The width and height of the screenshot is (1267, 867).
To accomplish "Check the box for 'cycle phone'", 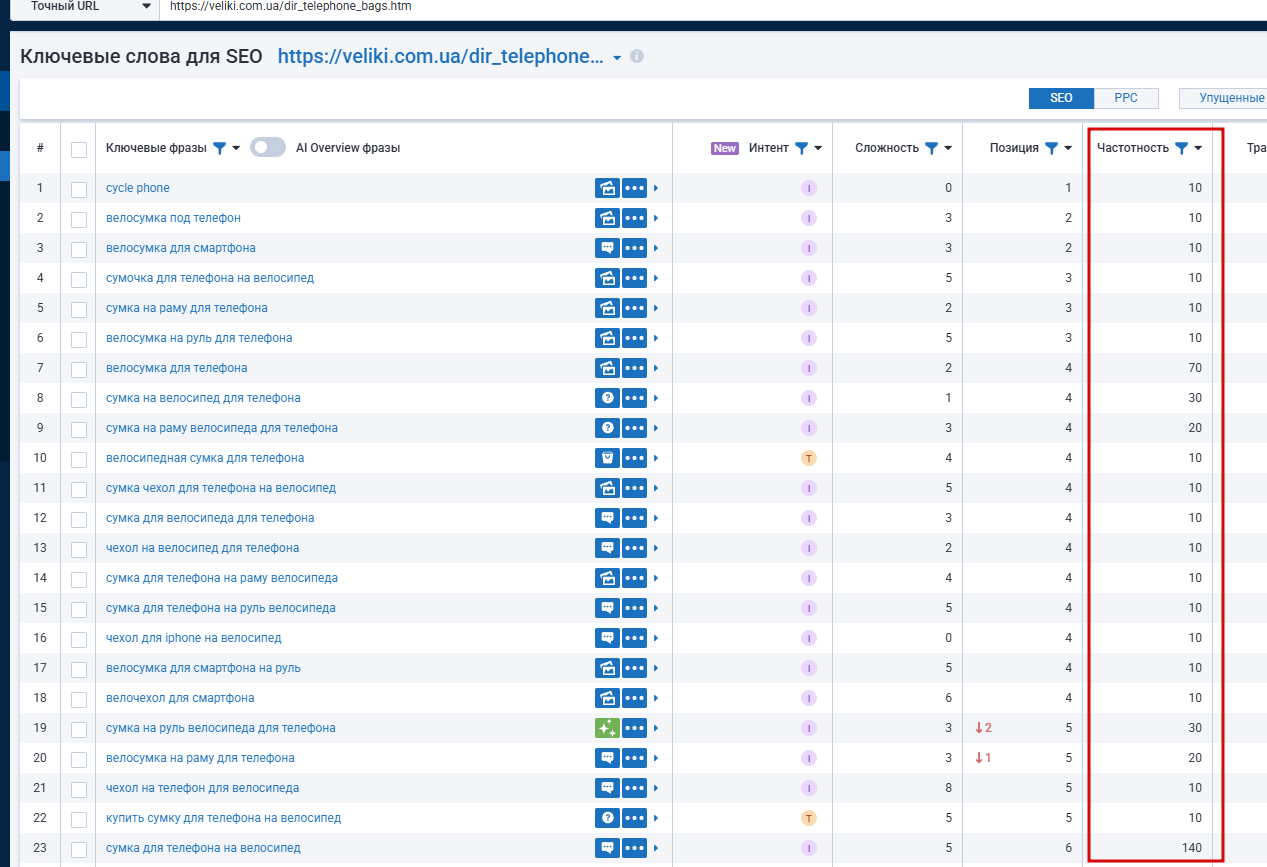I will pos(79,189).
